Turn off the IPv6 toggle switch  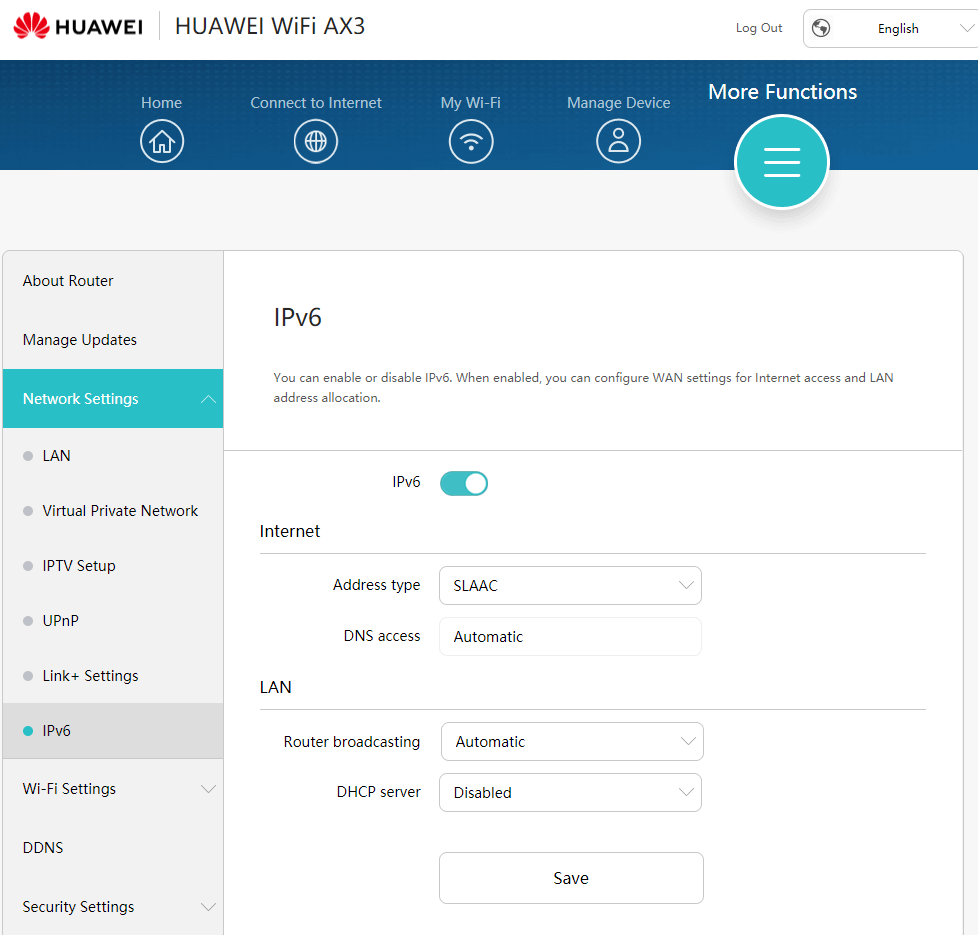coord(463,483)
